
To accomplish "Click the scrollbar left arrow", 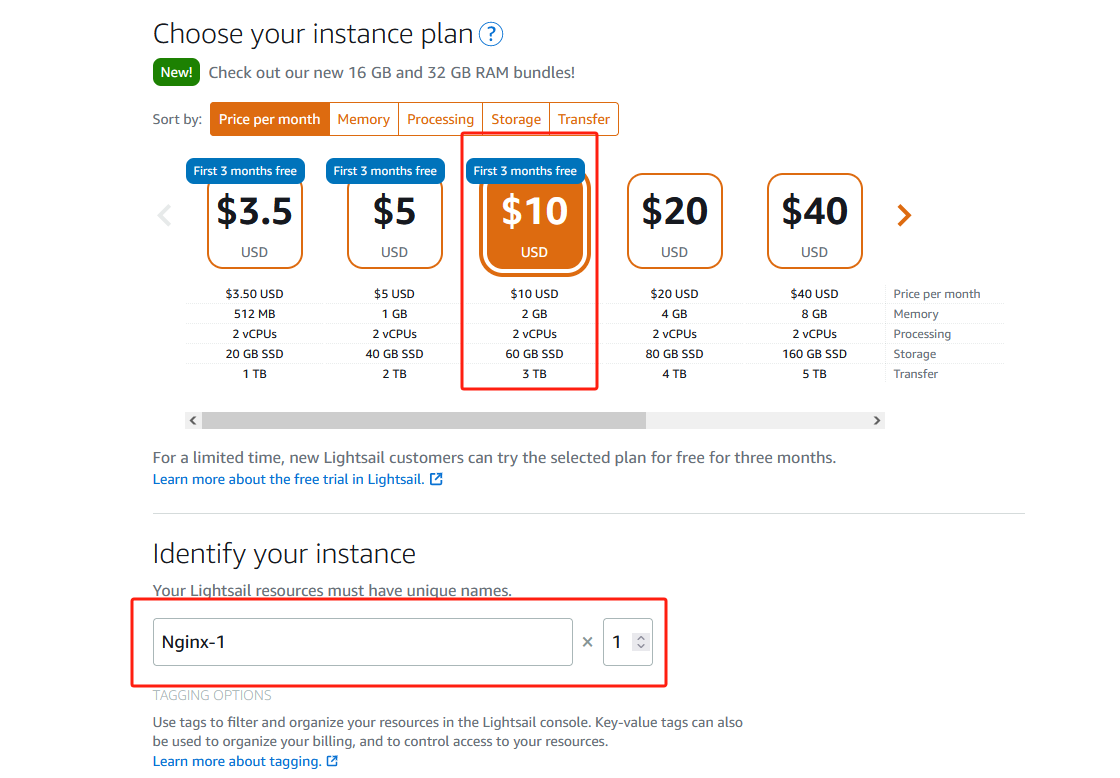I will [x=193, y=421].
